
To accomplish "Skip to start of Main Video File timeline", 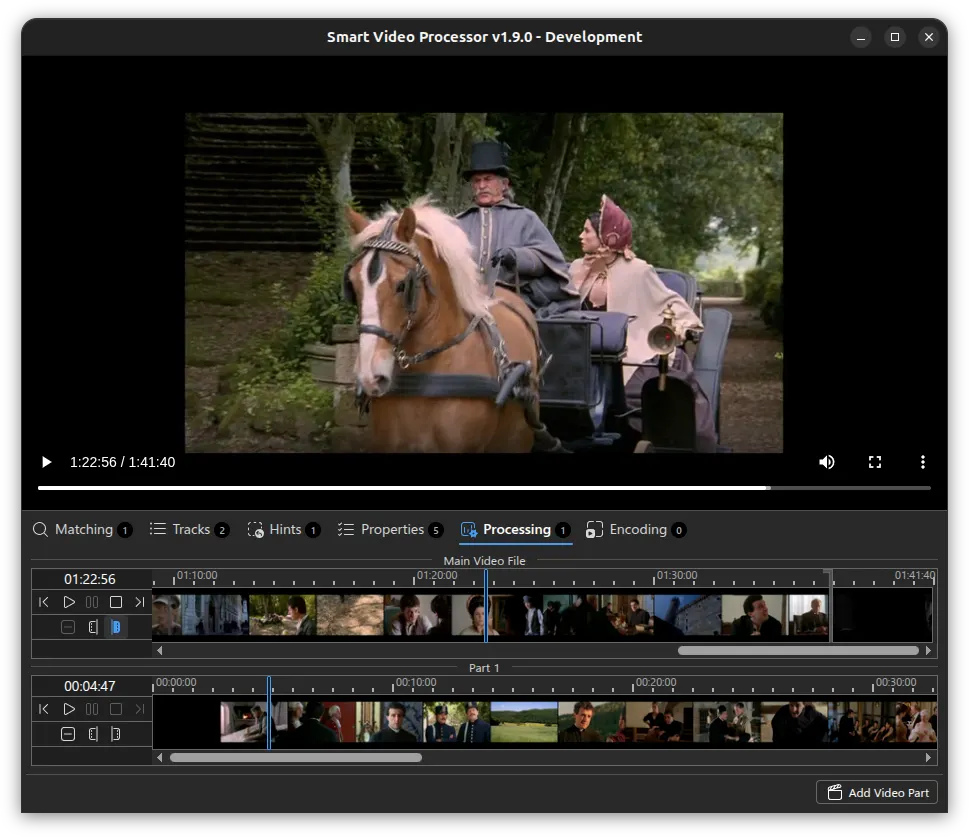I will click(44, 602).
